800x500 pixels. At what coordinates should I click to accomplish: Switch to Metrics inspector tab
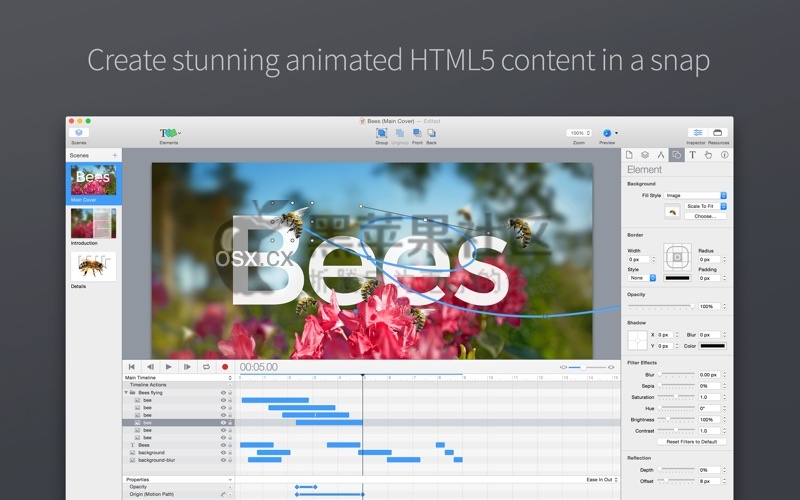click(x=661, y=155)
